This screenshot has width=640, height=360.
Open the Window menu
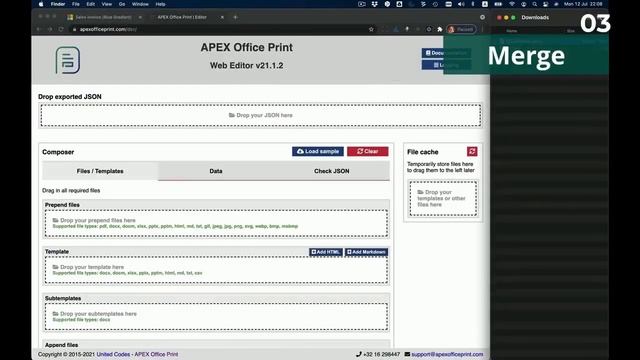(140, 4)
